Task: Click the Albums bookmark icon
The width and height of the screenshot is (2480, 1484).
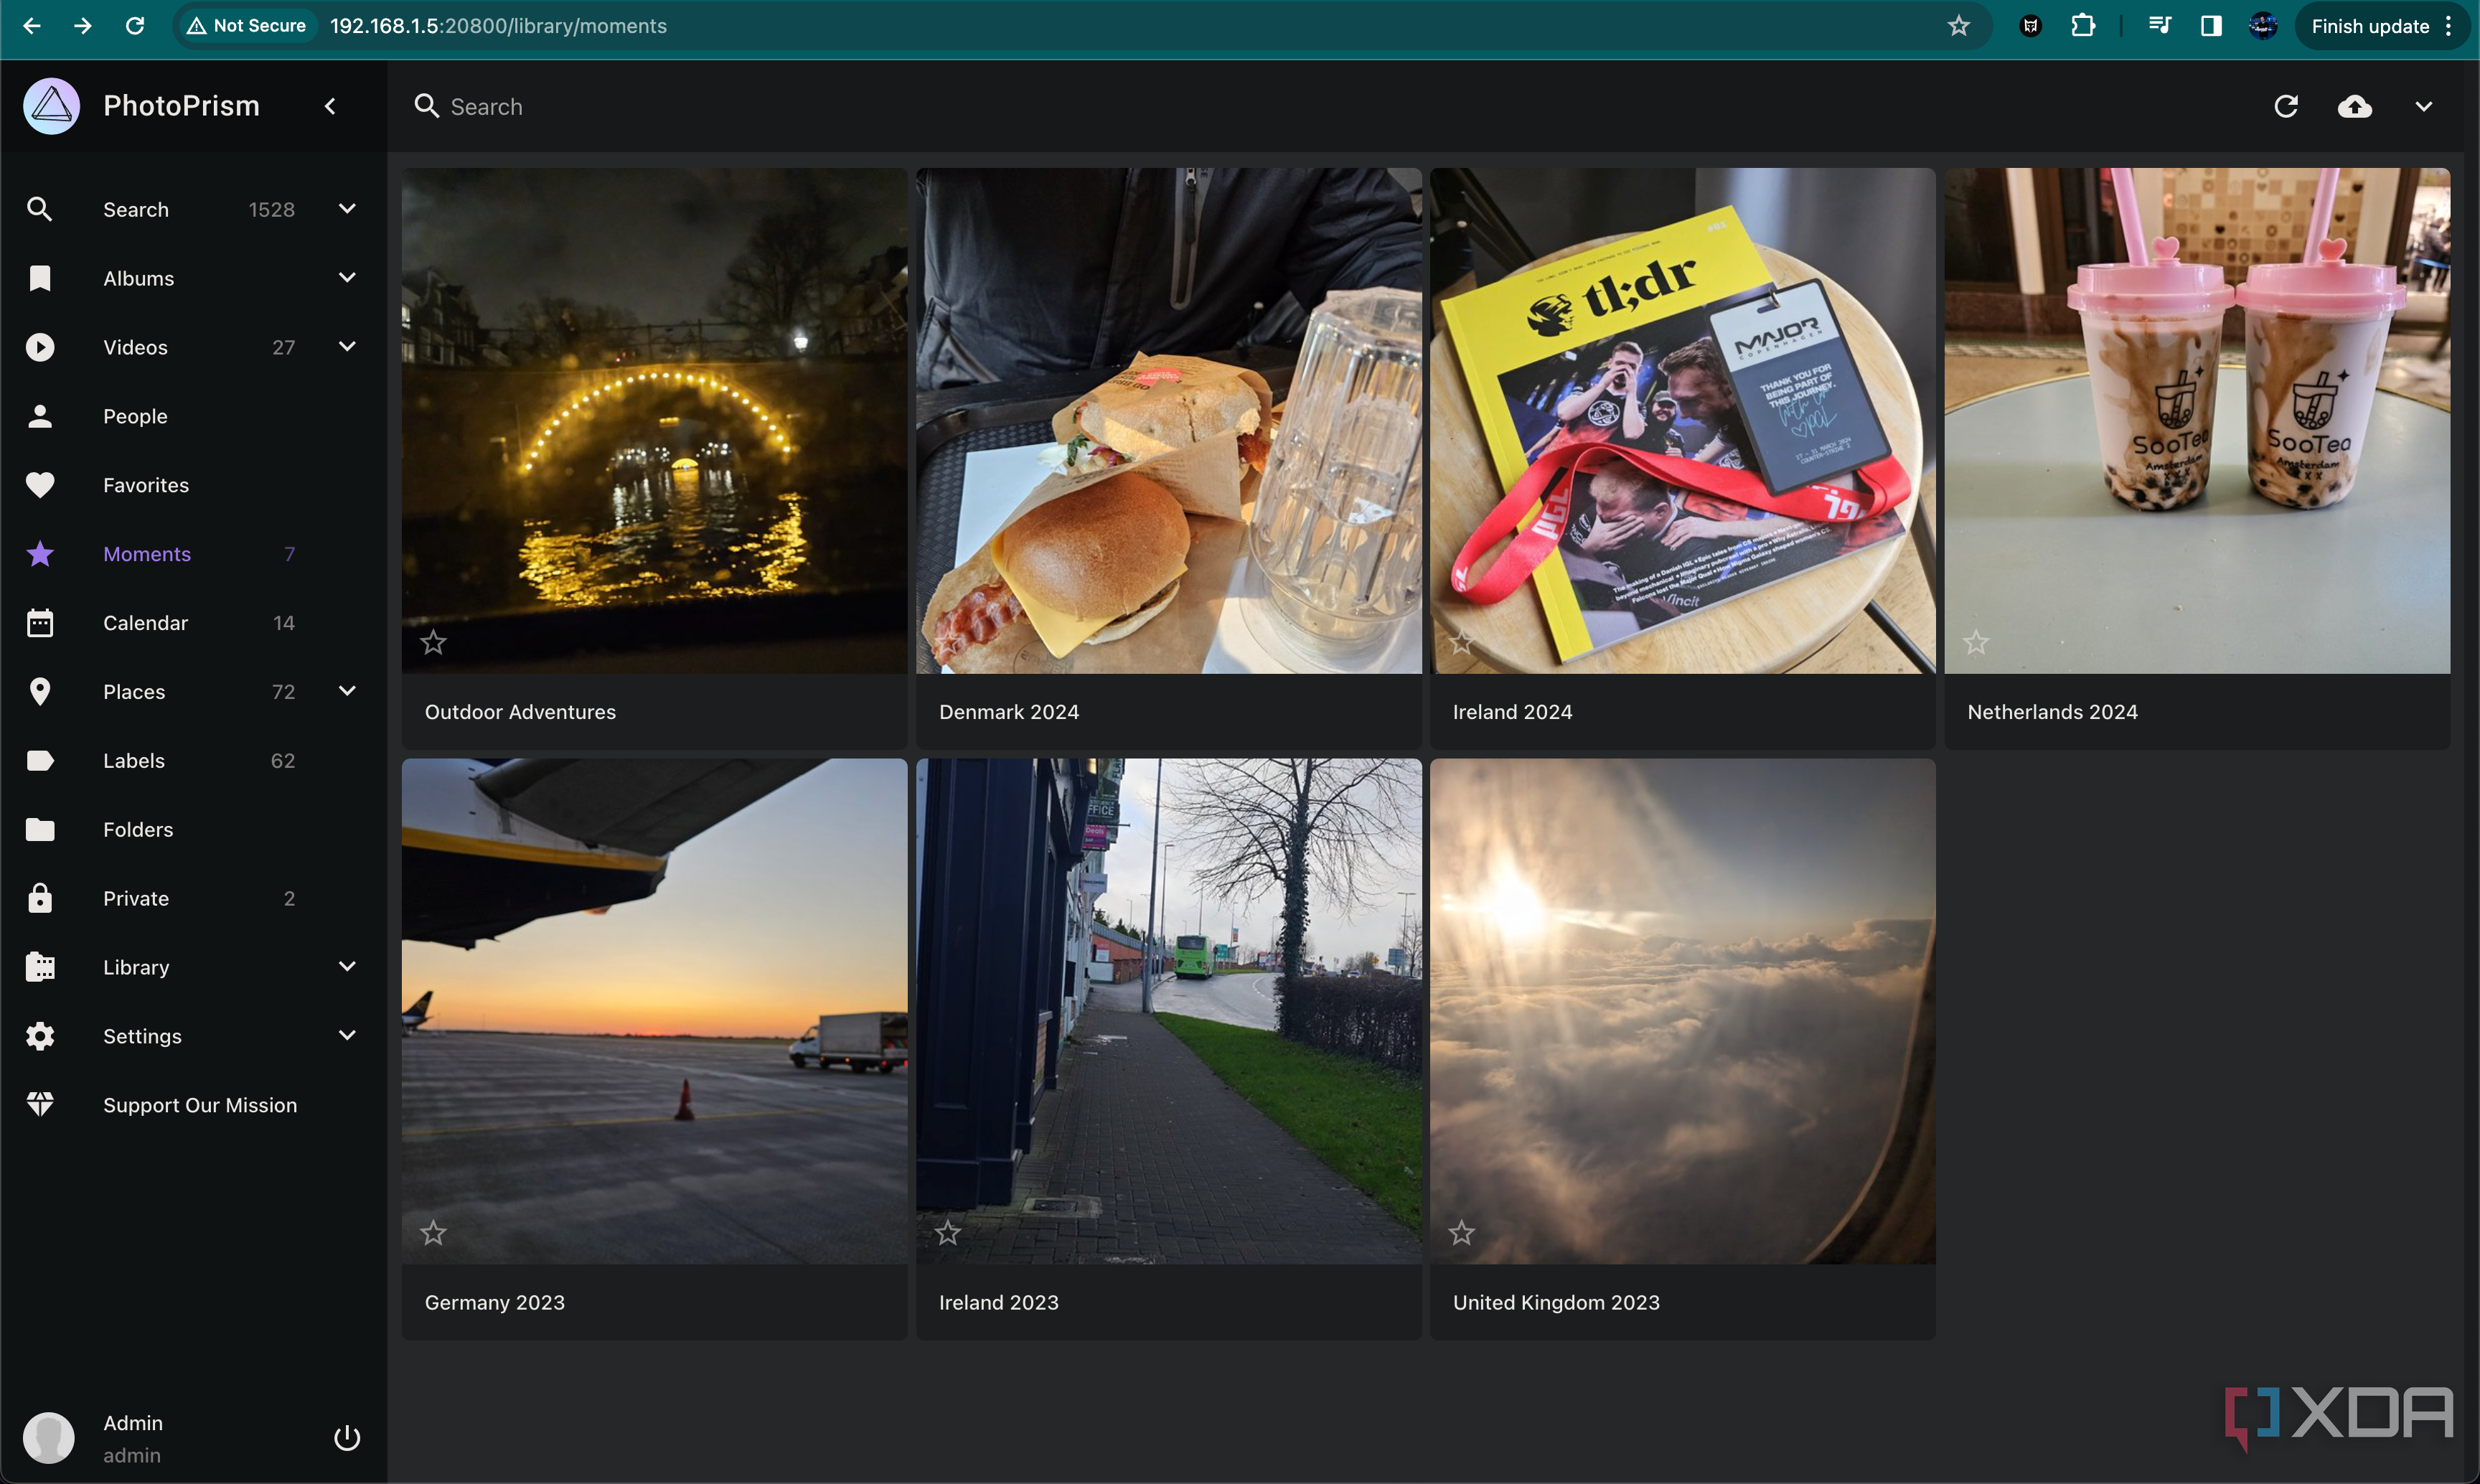Action: point(40,278)
